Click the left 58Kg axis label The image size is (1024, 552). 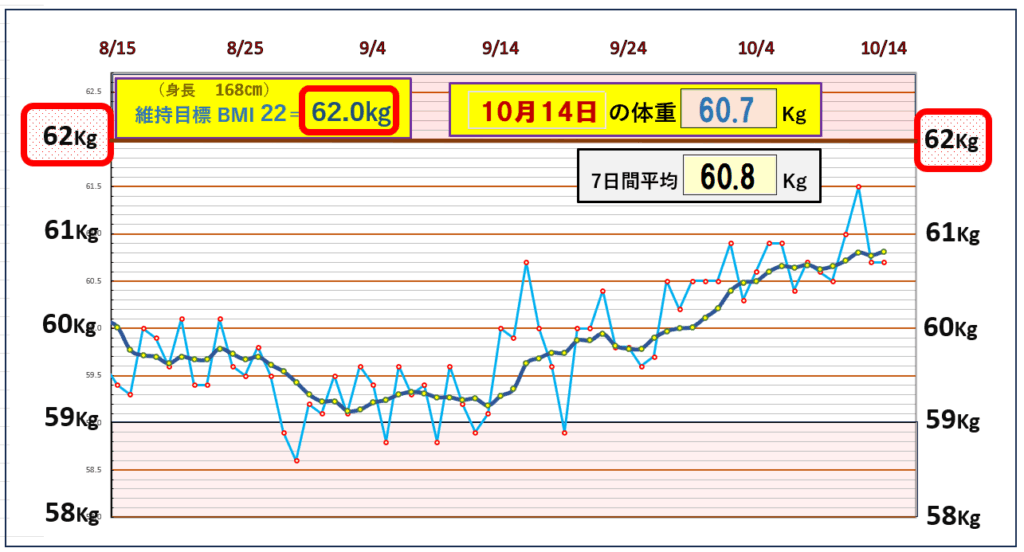tap(70, 513)
